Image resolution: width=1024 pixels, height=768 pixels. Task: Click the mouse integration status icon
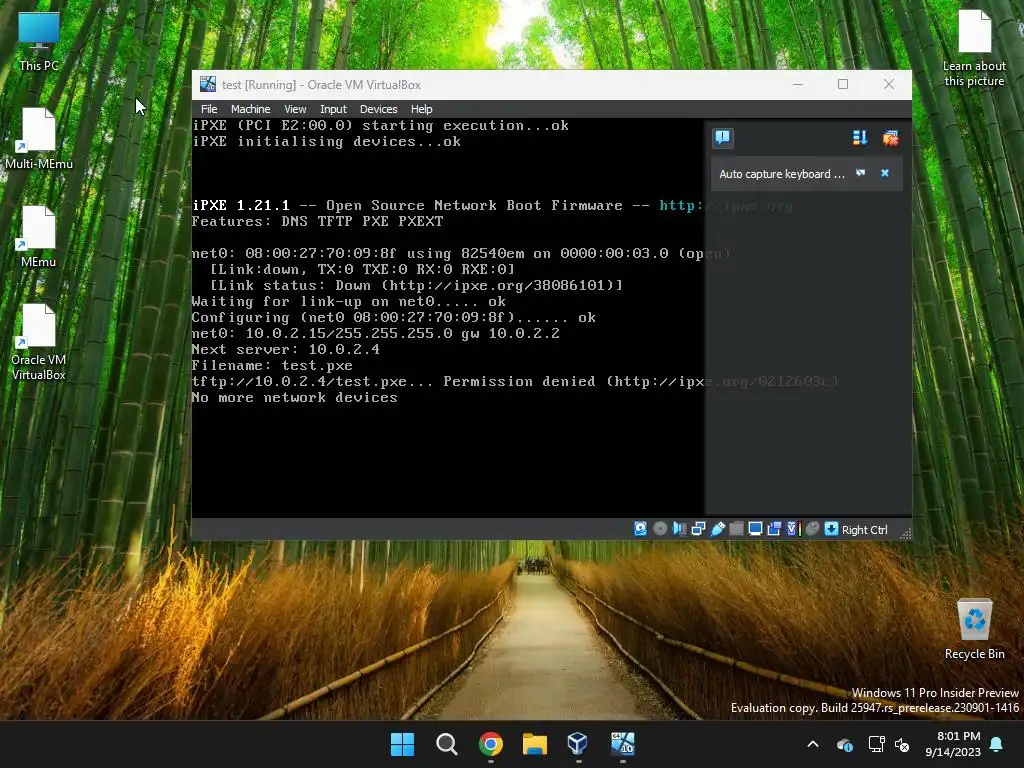click(x=812, y=529)
